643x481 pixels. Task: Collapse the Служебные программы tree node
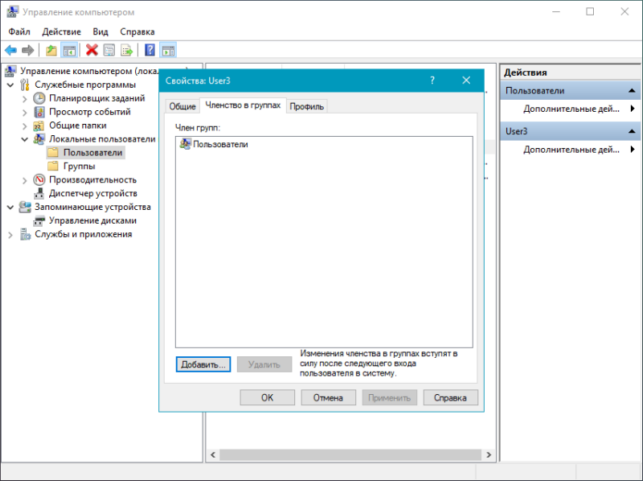pyautogui.click(x=11, y=85)
